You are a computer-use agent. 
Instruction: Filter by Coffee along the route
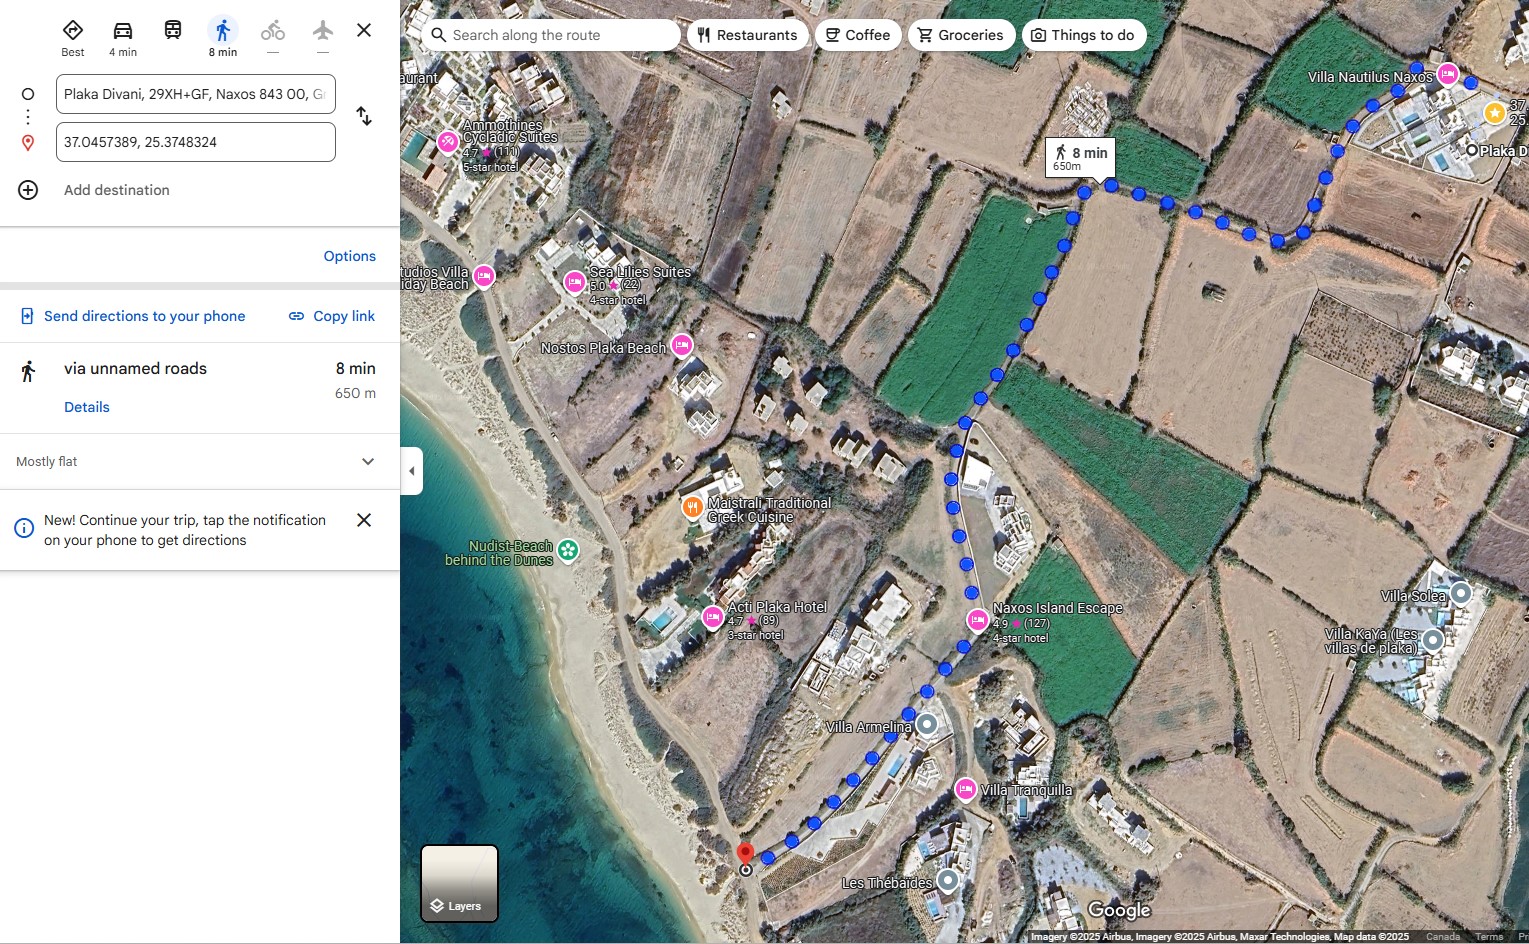(x=858, y=35)
